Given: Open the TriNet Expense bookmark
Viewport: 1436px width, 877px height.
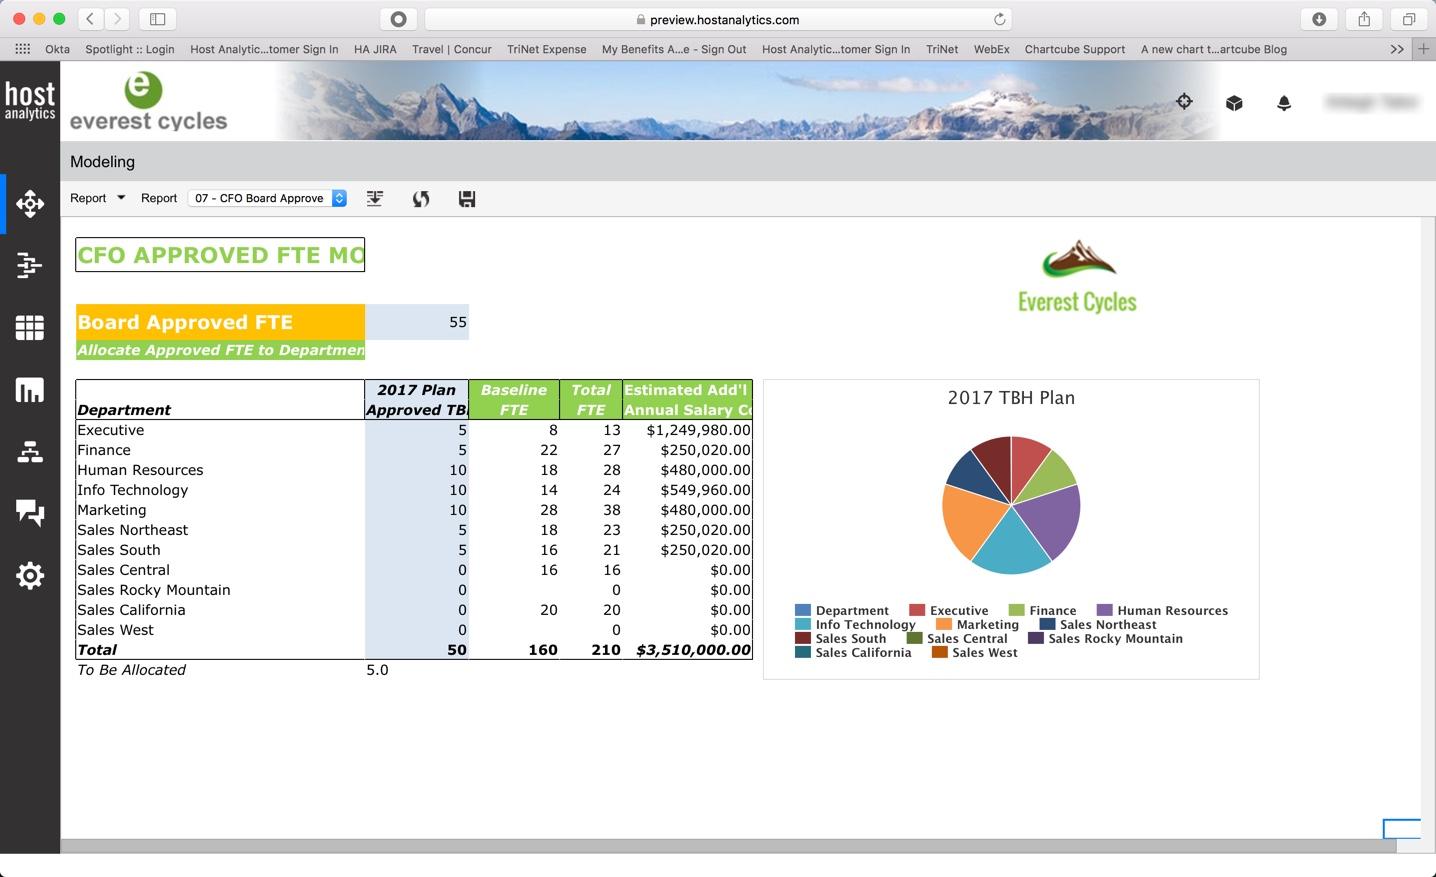Looking at the screenshot, I should 546,49.
